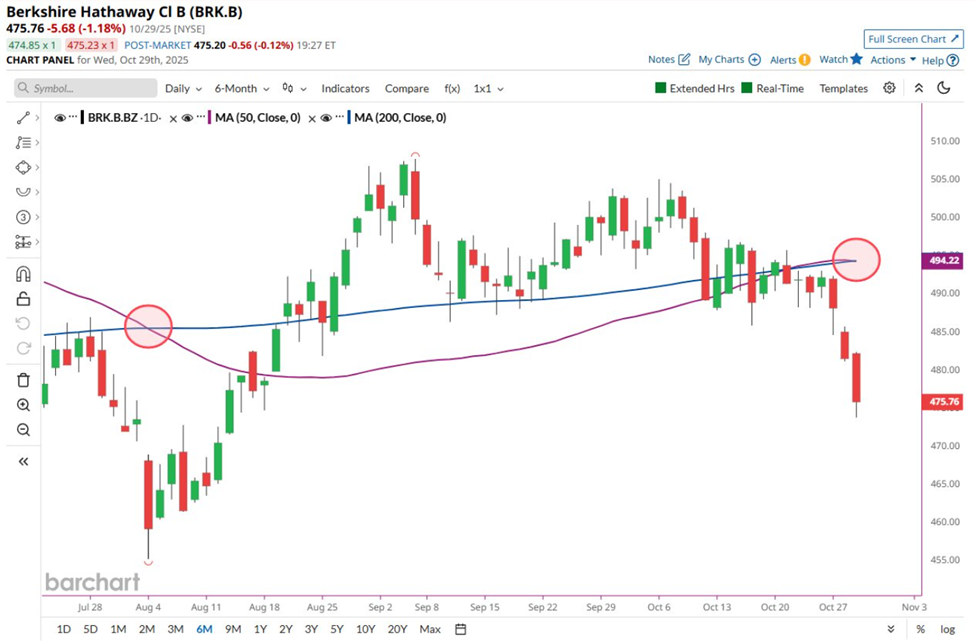The height and width of the screenshot is (641, 975).
Task: Open the shapes drawing tool
Action: coord(22,167)
